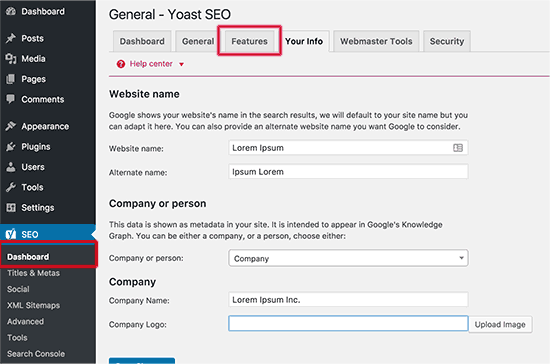Click the Dashboard gauge icon in sidebar
The width and height of the screenshot is (550, 364).
[11, 11]
